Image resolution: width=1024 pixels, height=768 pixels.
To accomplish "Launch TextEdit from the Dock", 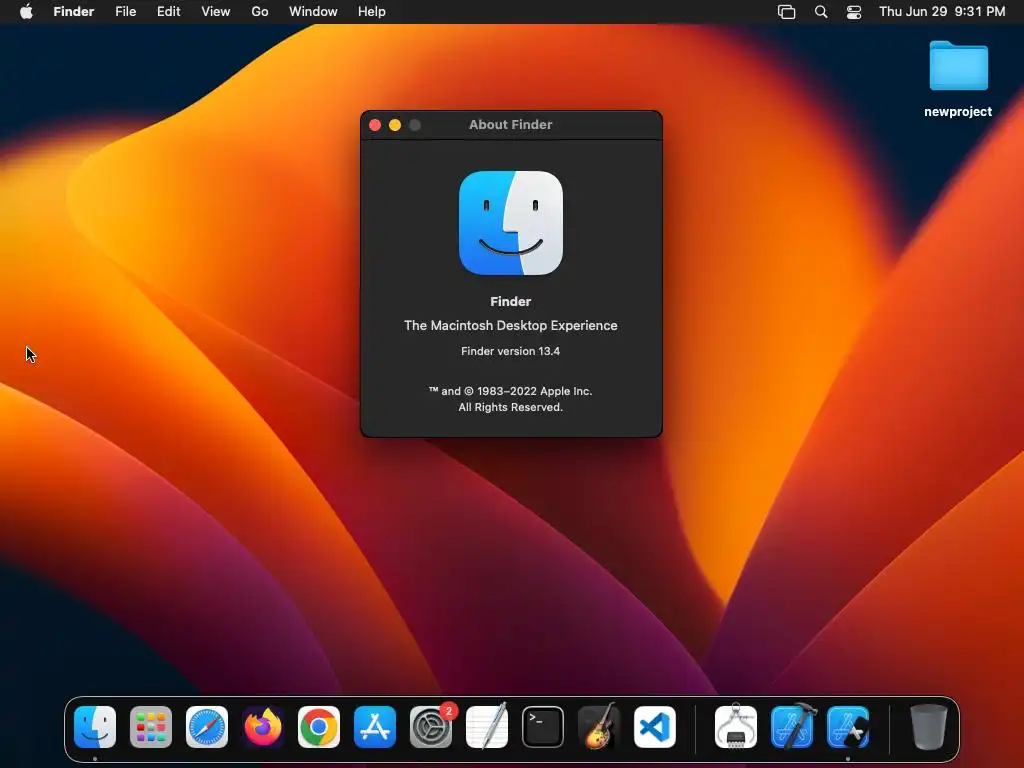I will (x=487, y=727).
